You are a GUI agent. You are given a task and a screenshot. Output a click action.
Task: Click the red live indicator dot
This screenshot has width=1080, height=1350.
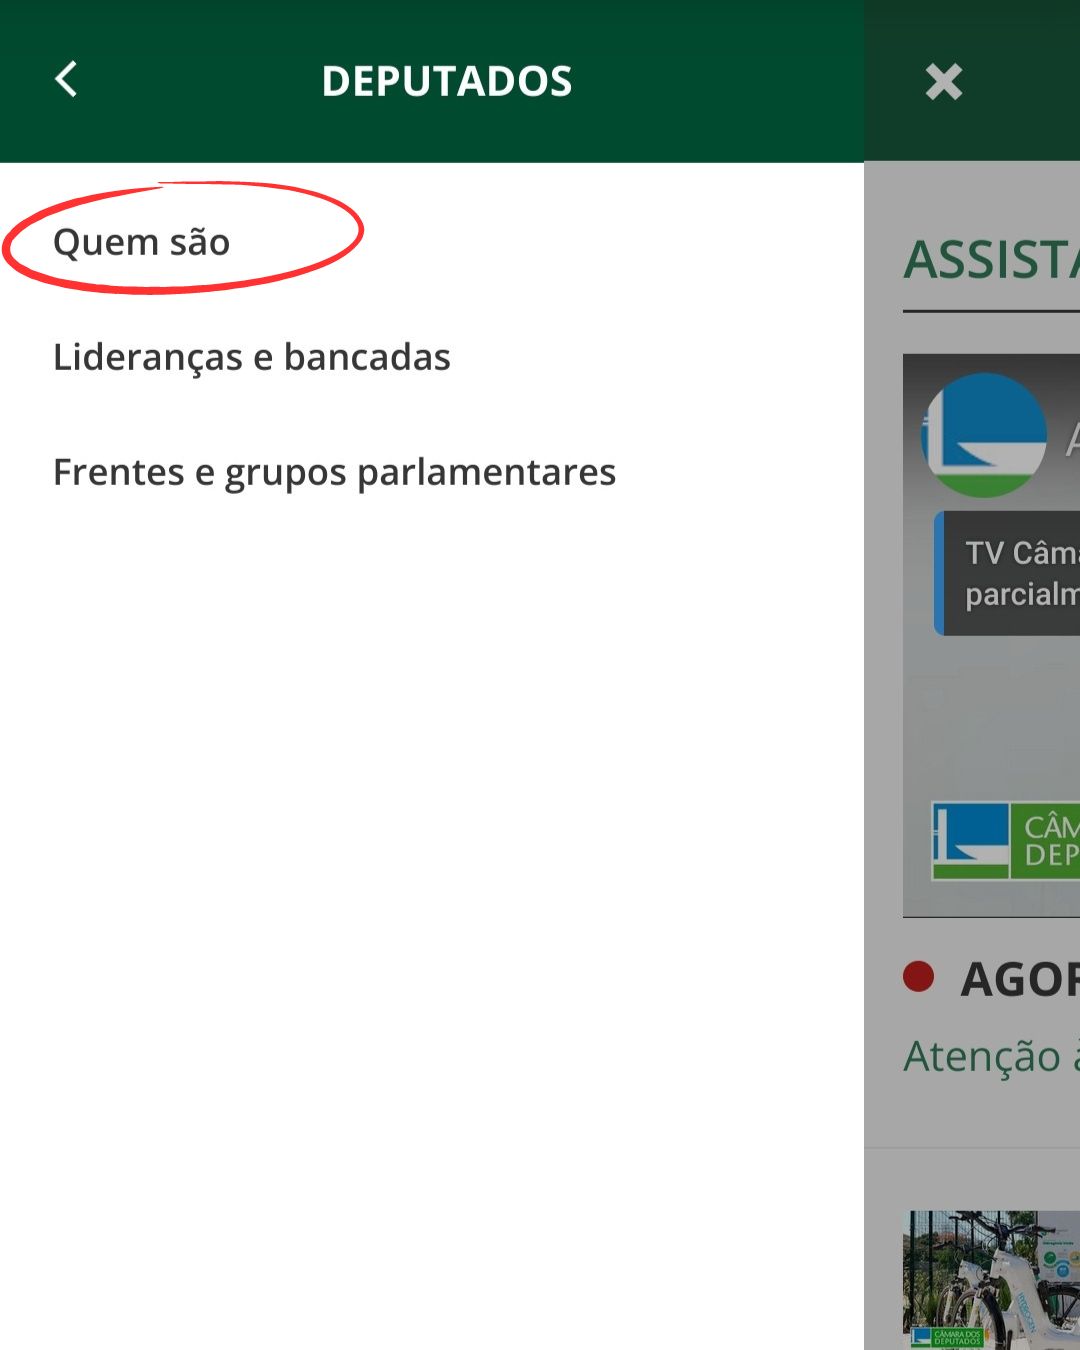(x=918, y=976)
